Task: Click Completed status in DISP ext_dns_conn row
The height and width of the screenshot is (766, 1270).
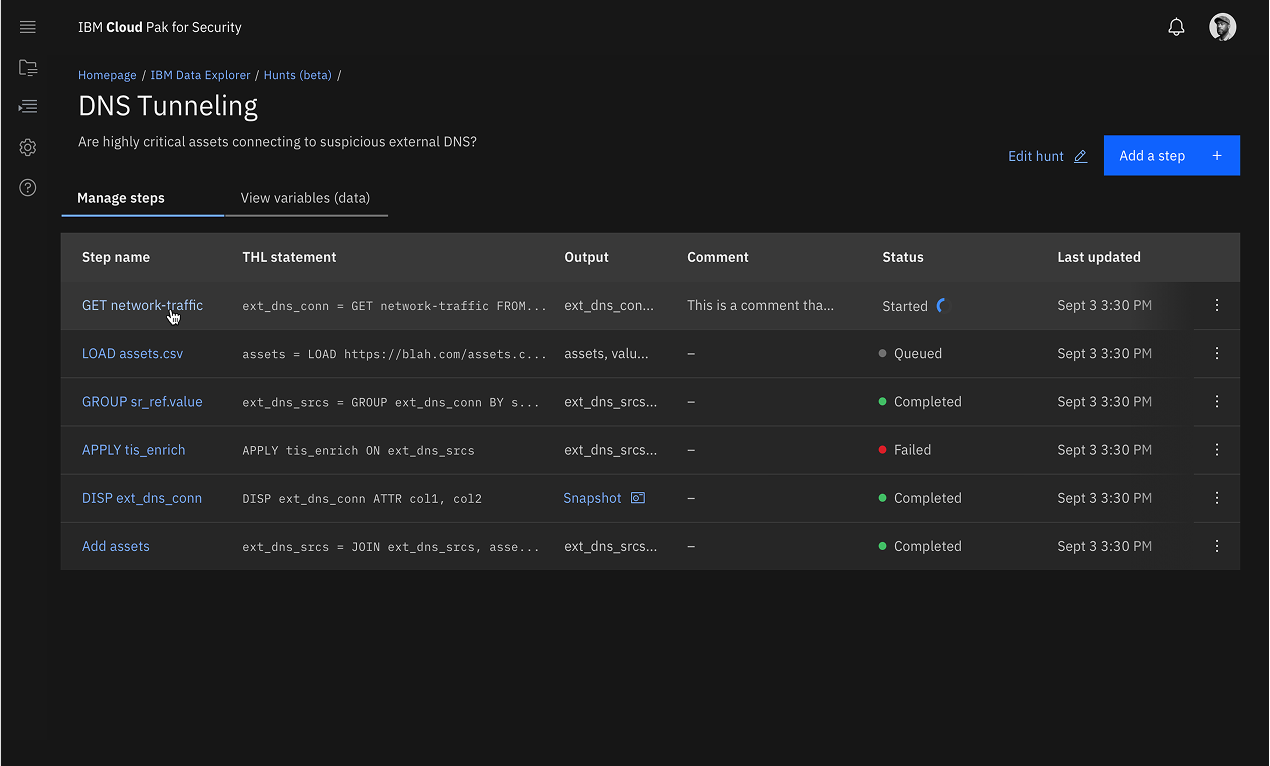Action: pos(928,498)
